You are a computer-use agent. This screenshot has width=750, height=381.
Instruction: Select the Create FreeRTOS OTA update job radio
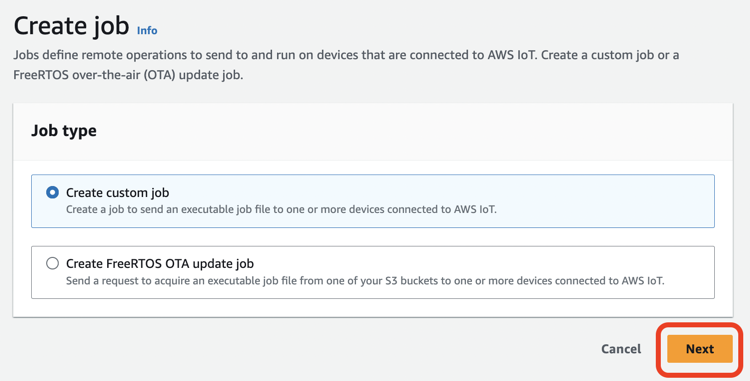52,263
